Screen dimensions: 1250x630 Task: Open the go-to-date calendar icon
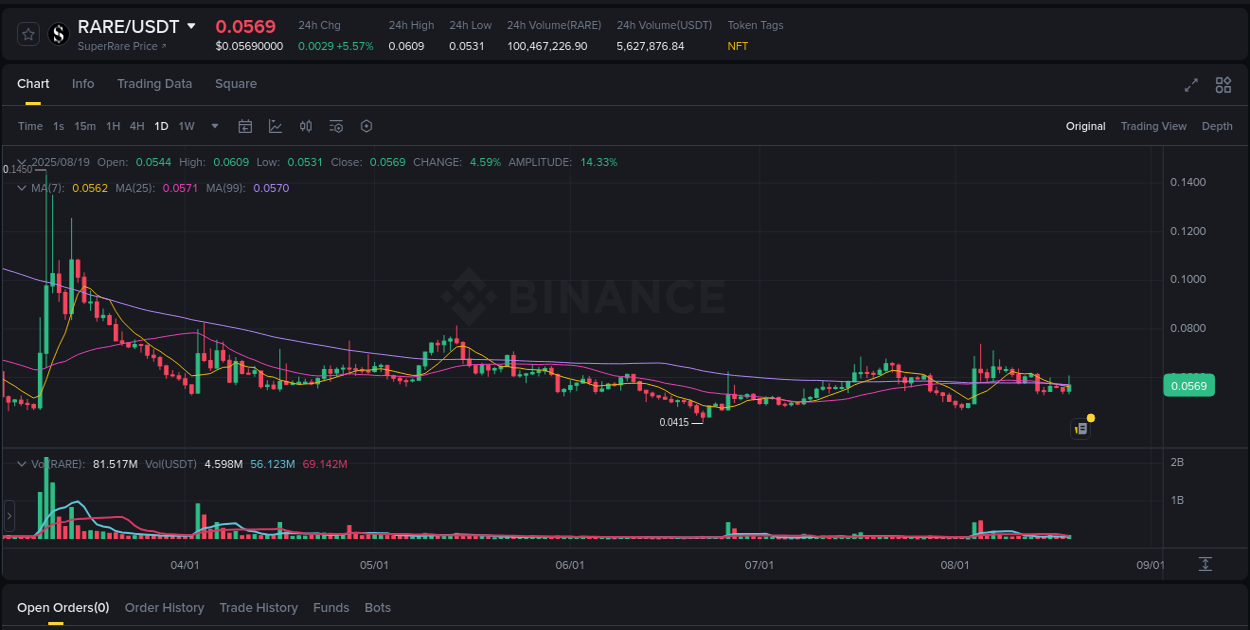[x=245, y=126]
